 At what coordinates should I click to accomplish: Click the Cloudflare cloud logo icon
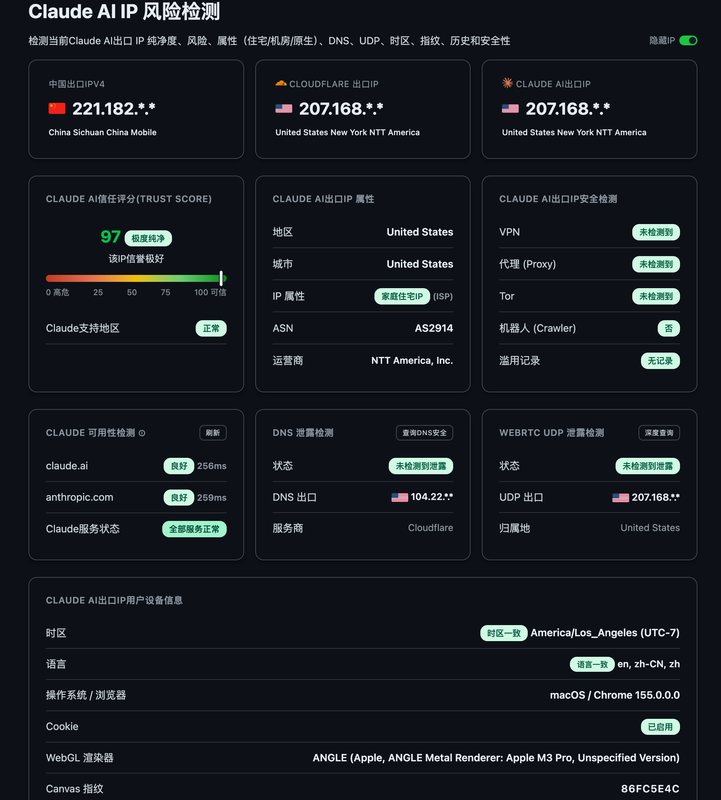pyautogui.click(x=281, y=83)
